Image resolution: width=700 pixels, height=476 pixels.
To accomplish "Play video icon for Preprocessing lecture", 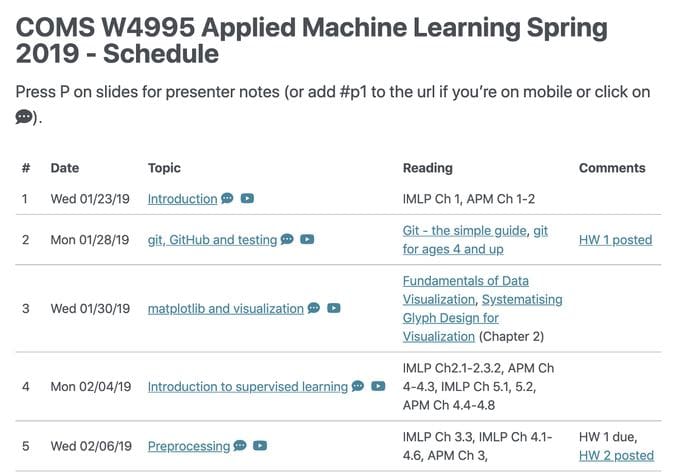I will point(260,446).
